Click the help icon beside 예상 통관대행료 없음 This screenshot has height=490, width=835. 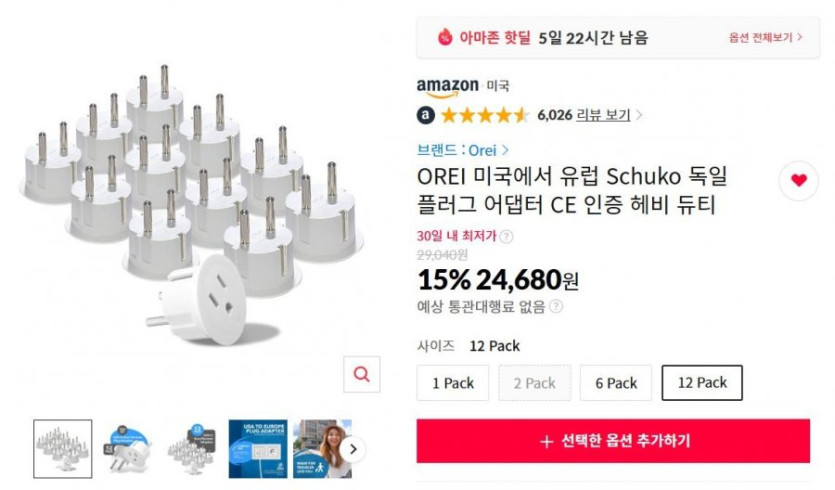point(555,307)
